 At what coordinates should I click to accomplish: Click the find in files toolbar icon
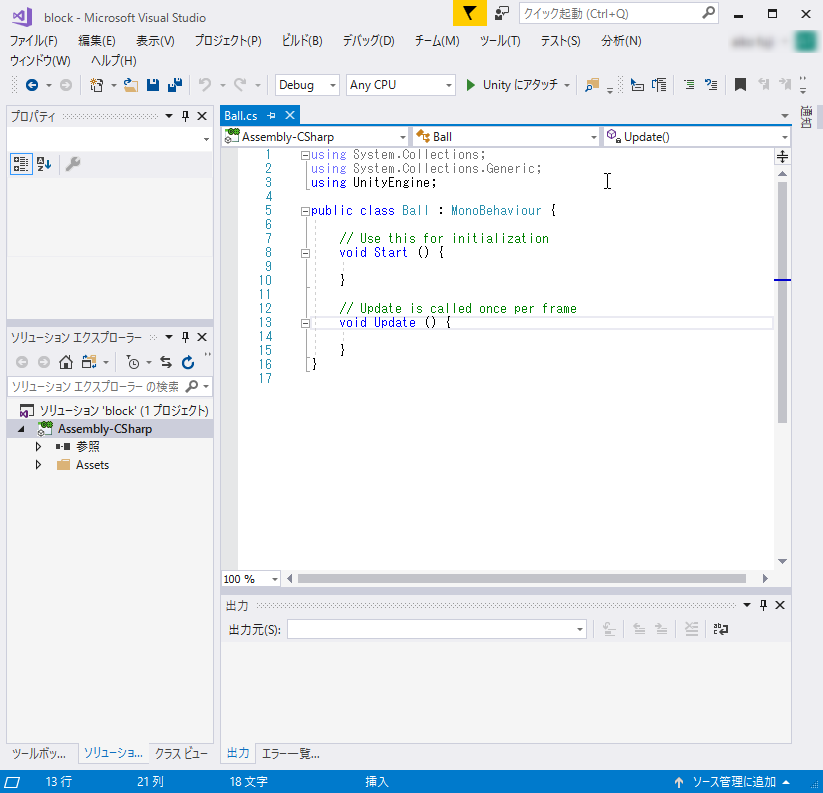tap(592, 85)
